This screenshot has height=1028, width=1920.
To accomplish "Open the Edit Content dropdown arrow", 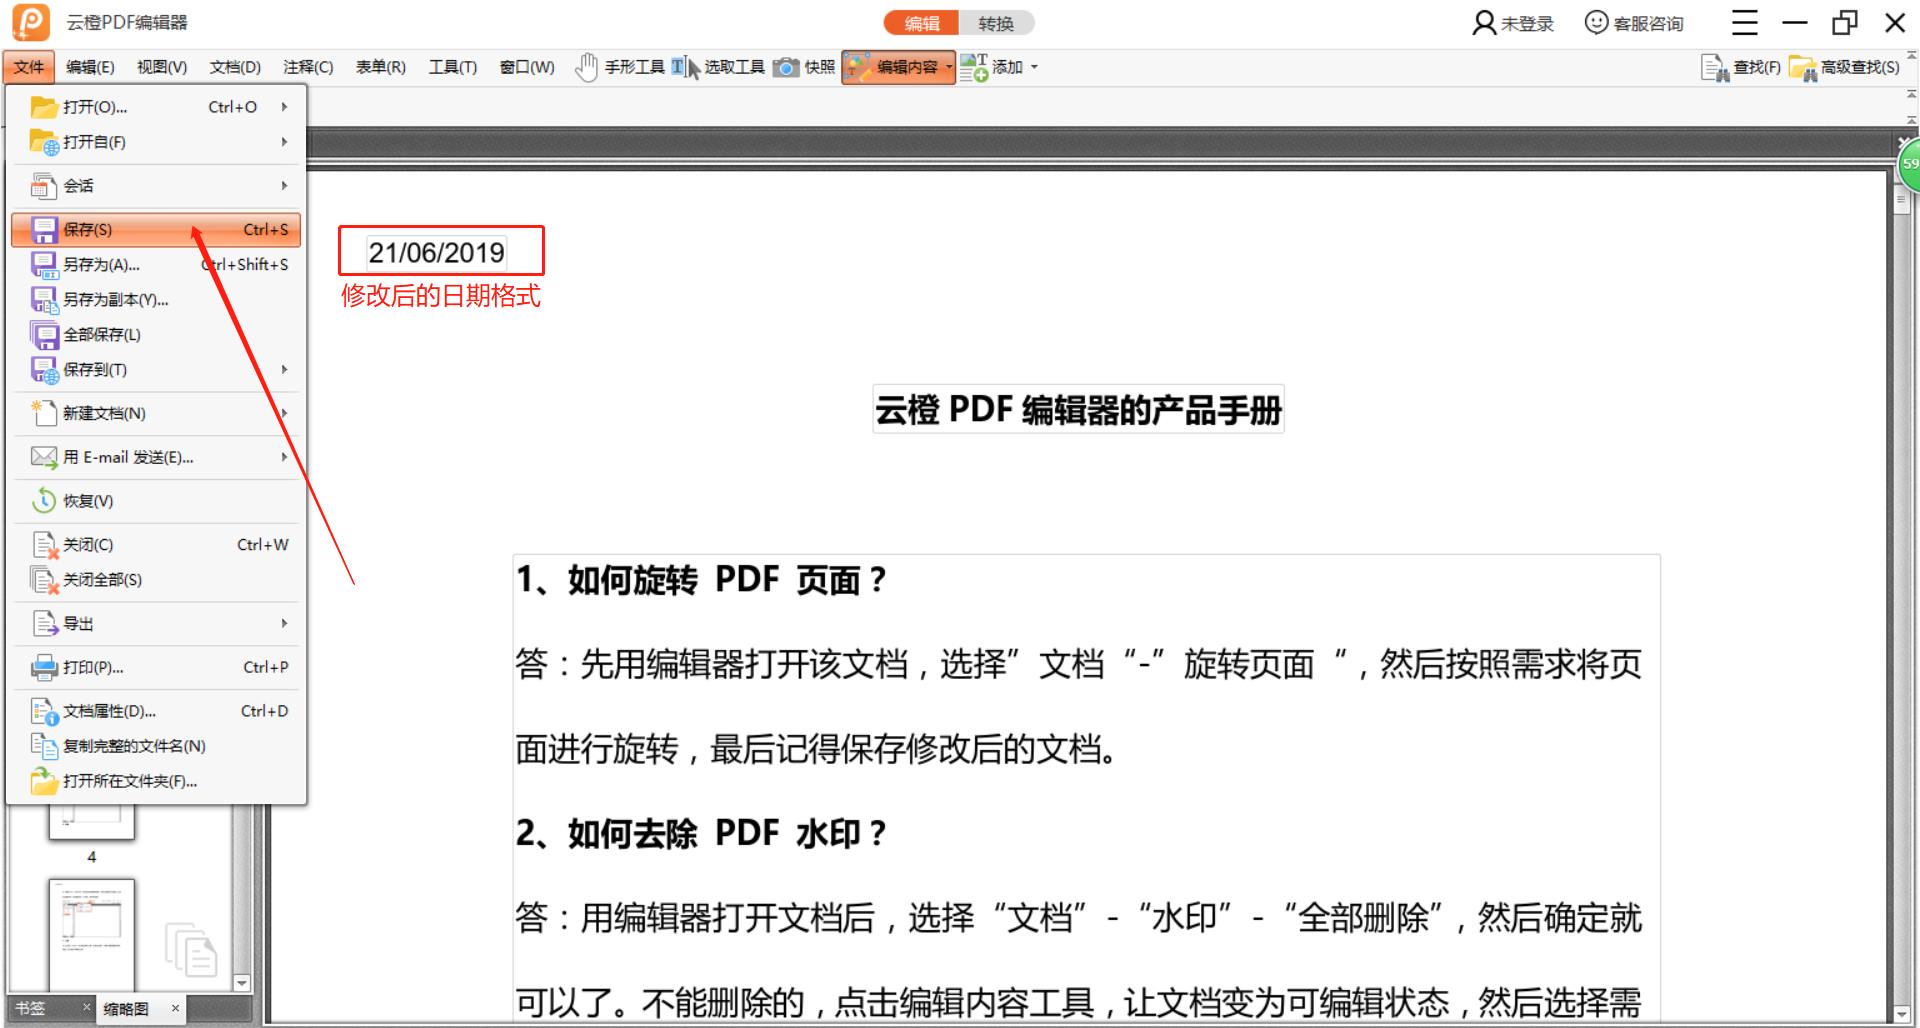I will (x=949, y=67).
